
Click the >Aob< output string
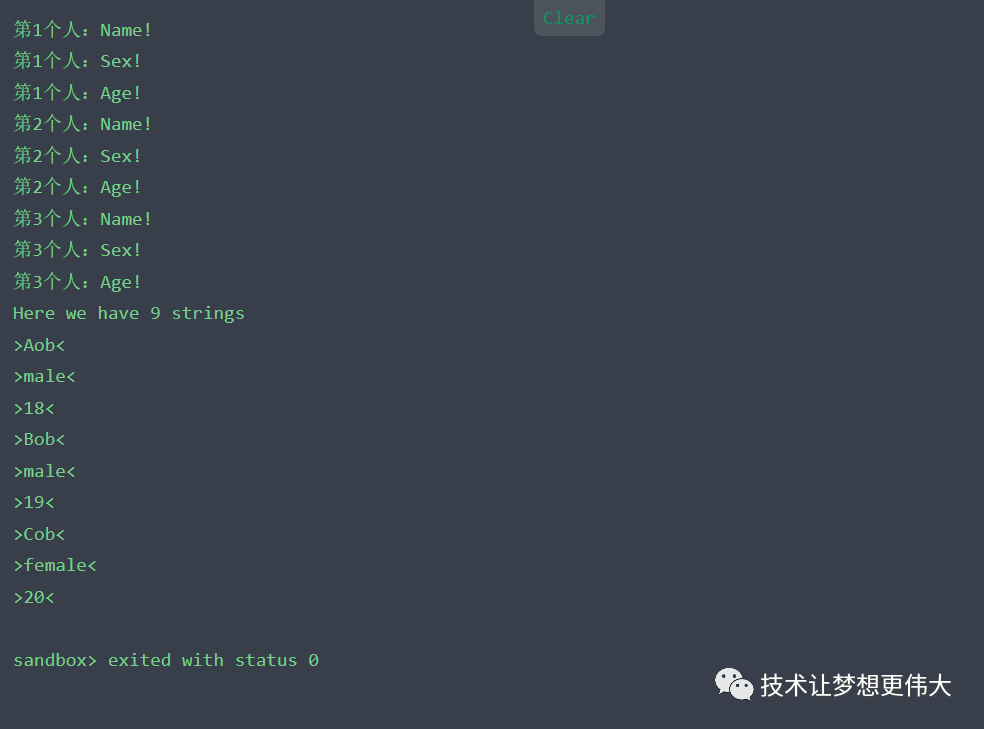pyautogui.click(x=39, y=345)
